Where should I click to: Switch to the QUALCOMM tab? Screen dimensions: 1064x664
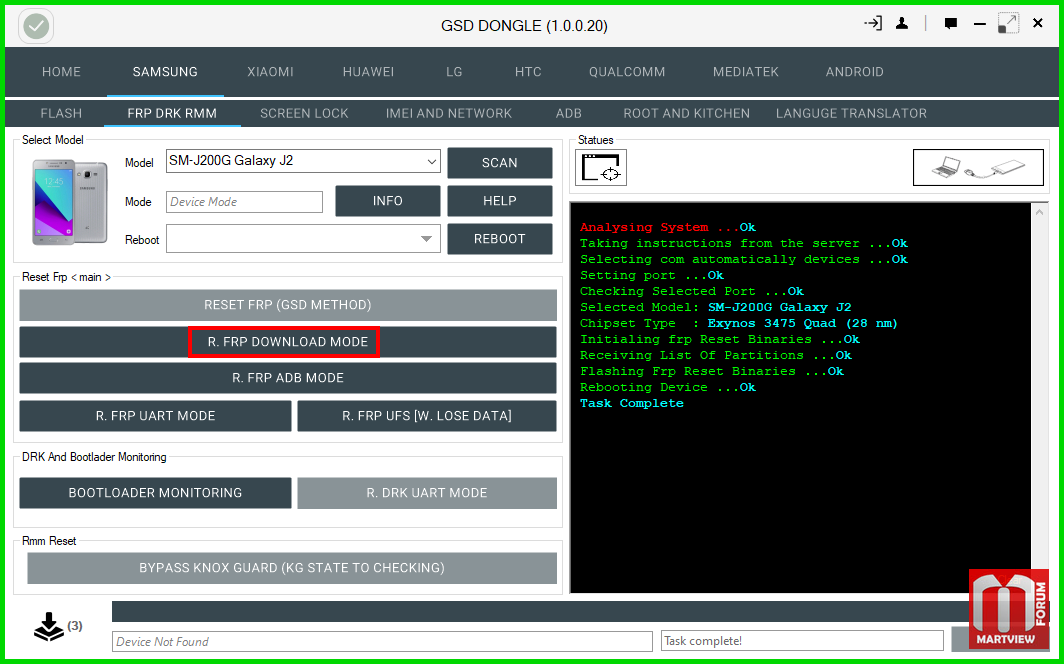pos(626,72)
